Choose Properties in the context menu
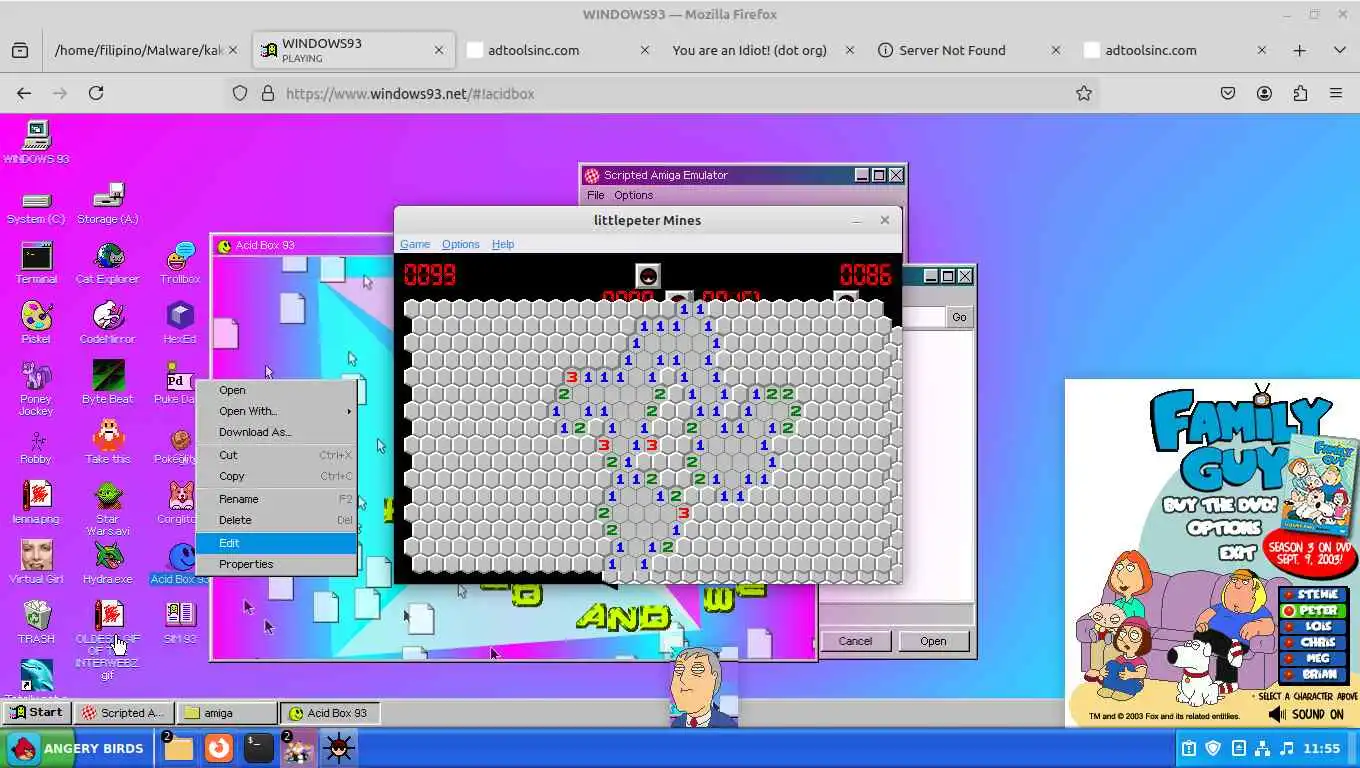This screenshot has width=1360, height=768. pos(276,564)
